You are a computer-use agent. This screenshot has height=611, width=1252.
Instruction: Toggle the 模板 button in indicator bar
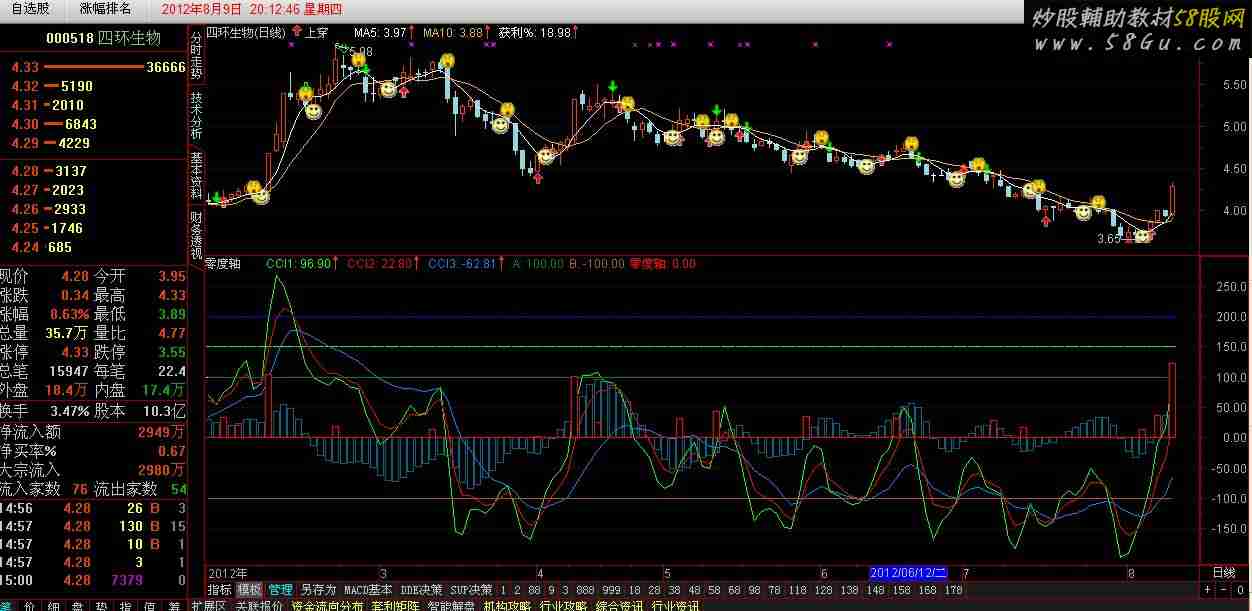click(249, 590)
